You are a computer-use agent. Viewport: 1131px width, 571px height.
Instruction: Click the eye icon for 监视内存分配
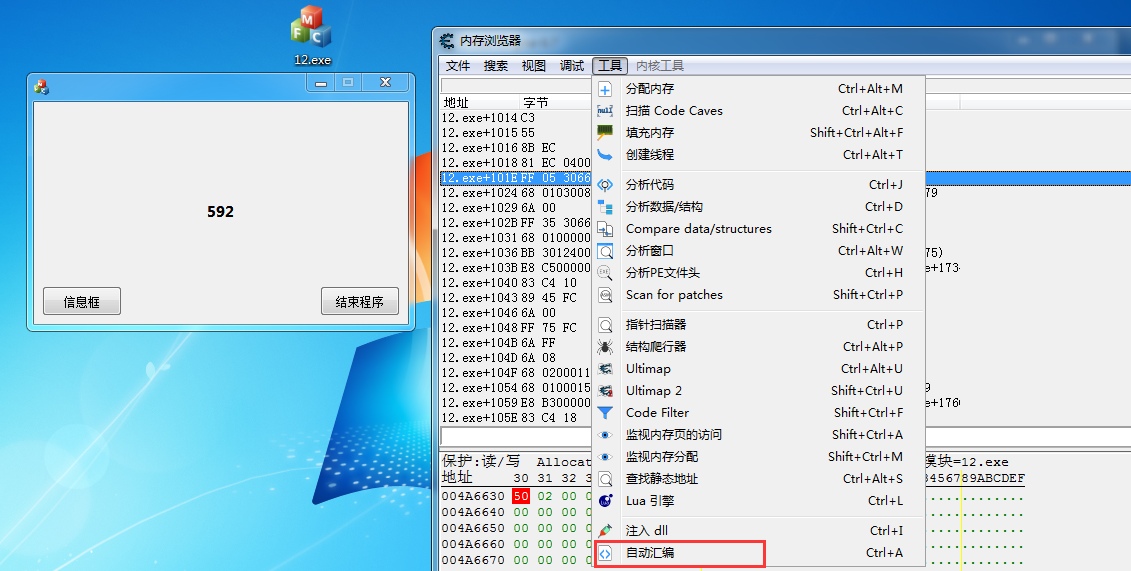tap(605, 457)
